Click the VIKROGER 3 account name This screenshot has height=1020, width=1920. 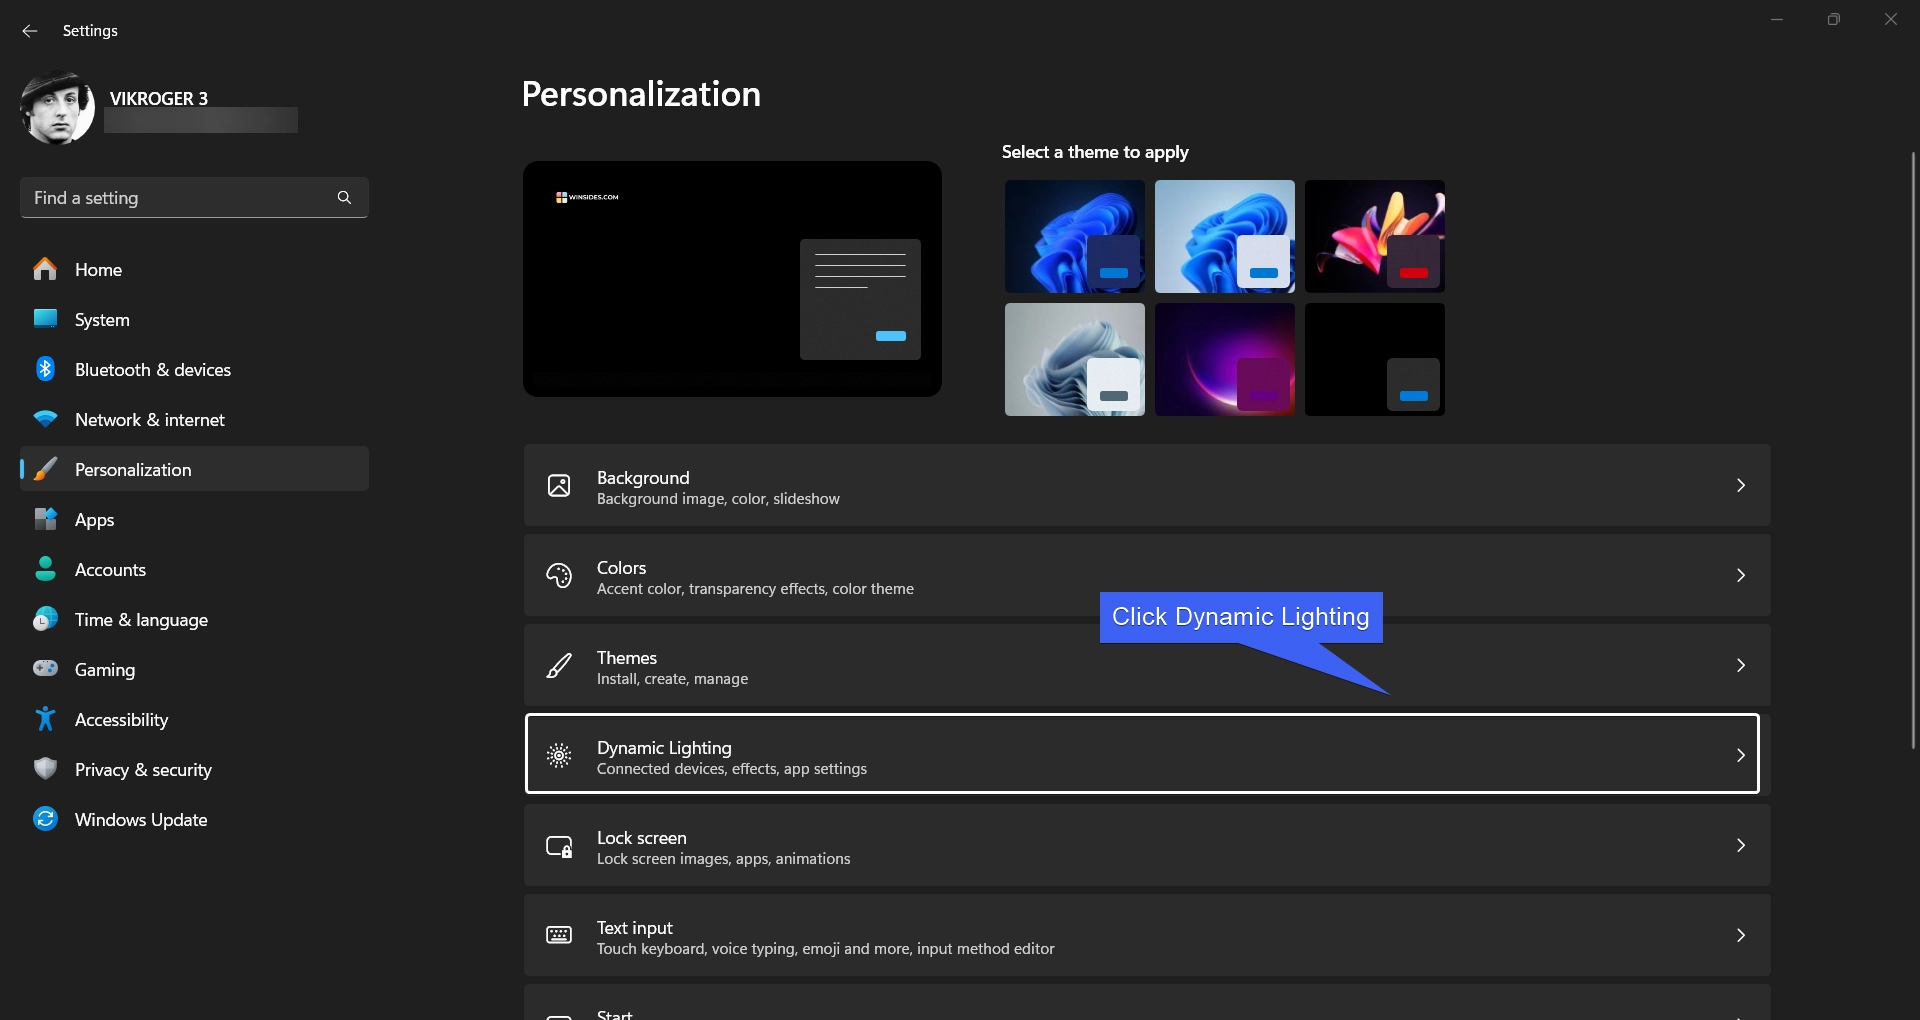(159, 98)
